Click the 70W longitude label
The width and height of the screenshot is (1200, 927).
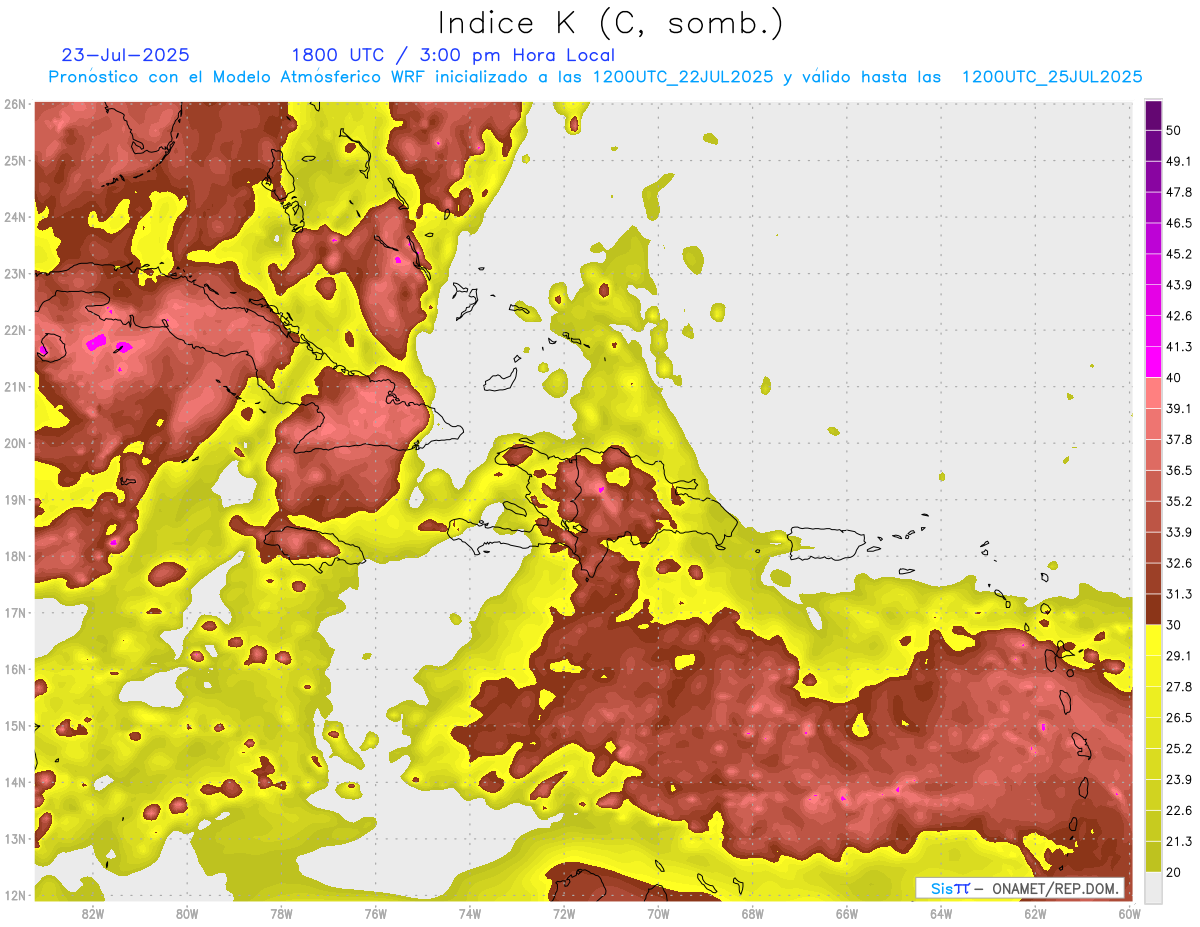658,914
